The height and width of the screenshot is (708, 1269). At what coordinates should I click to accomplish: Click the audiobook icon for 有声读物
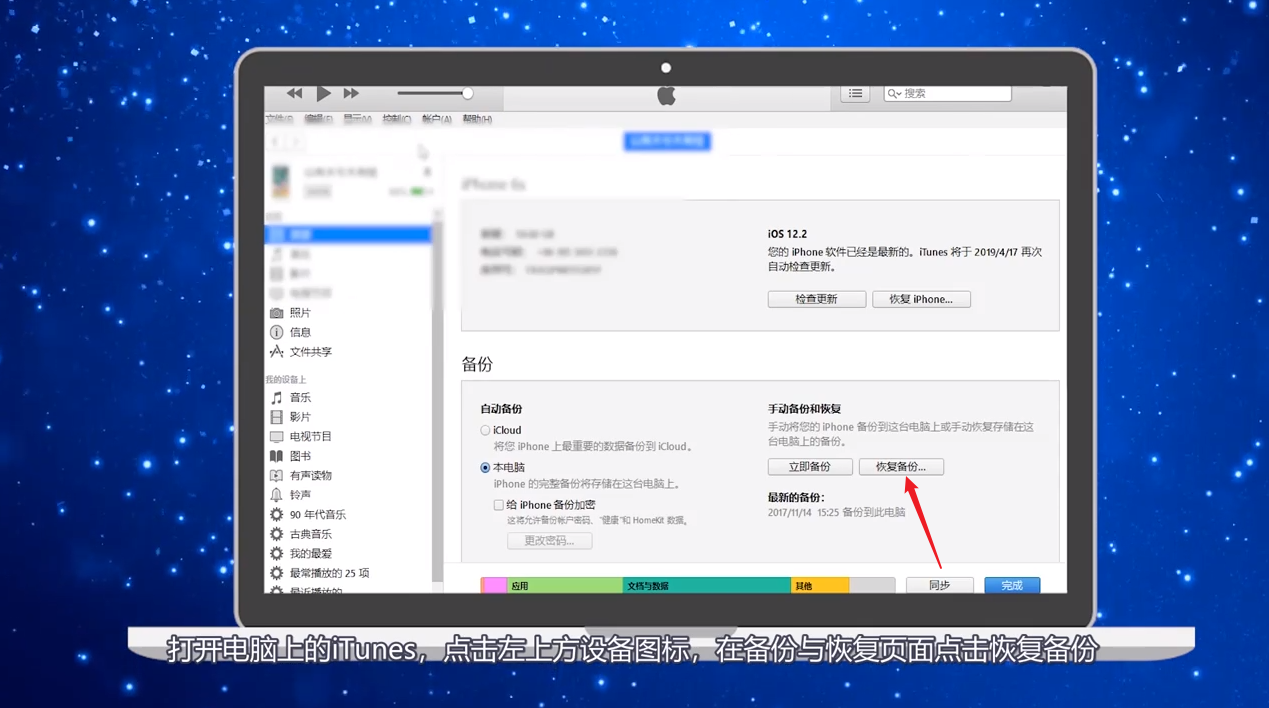[277, 475]
